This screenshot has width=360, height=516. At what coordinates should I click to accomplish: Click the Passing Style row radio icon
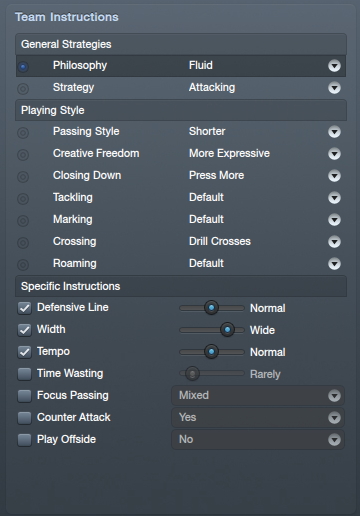point(23,132)
